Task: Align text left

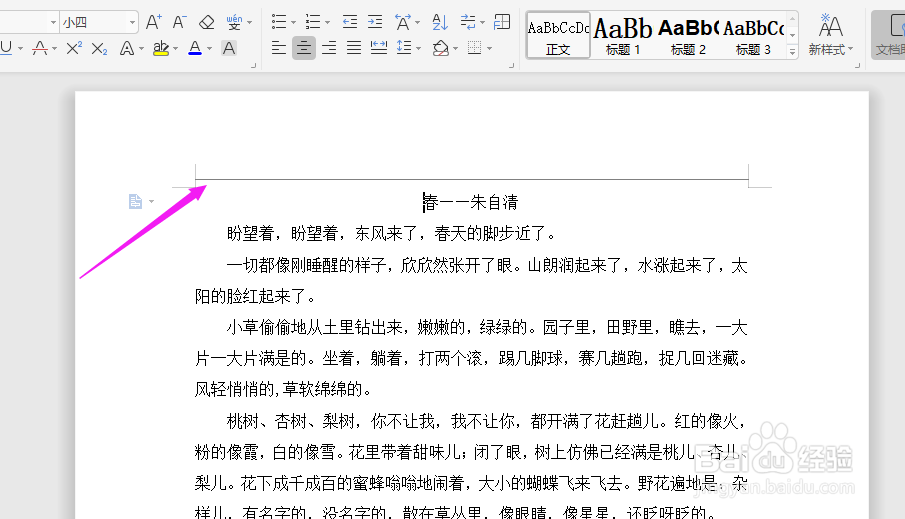Action: pos(279,48)
